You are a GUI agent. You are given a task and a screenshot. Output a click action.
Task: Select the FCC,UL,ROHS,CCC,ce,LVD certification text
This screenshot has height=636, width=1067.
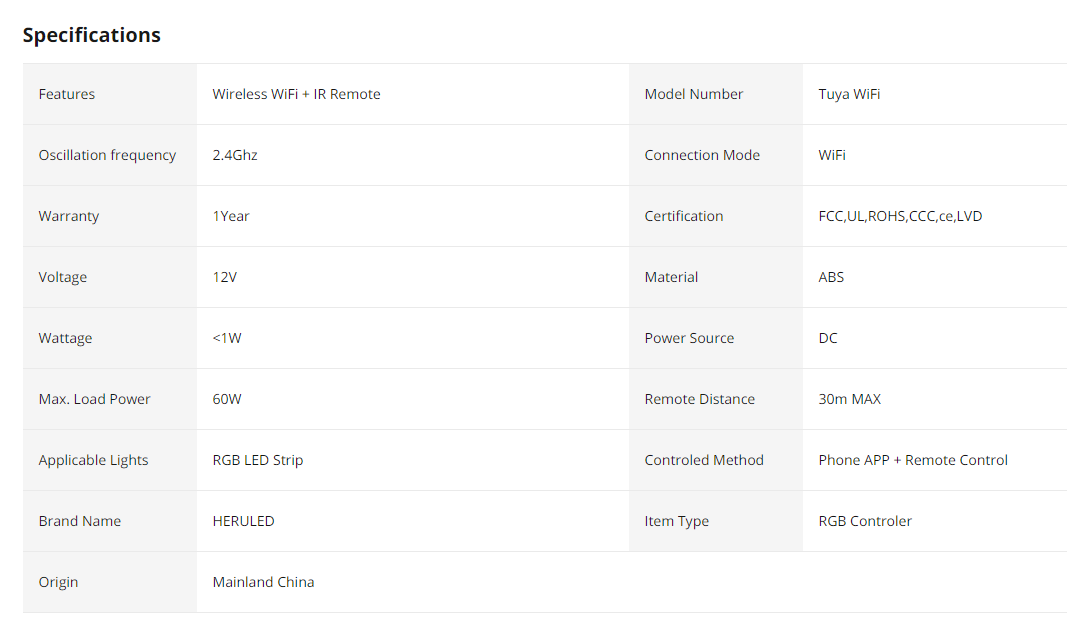(x=900, y=216)
